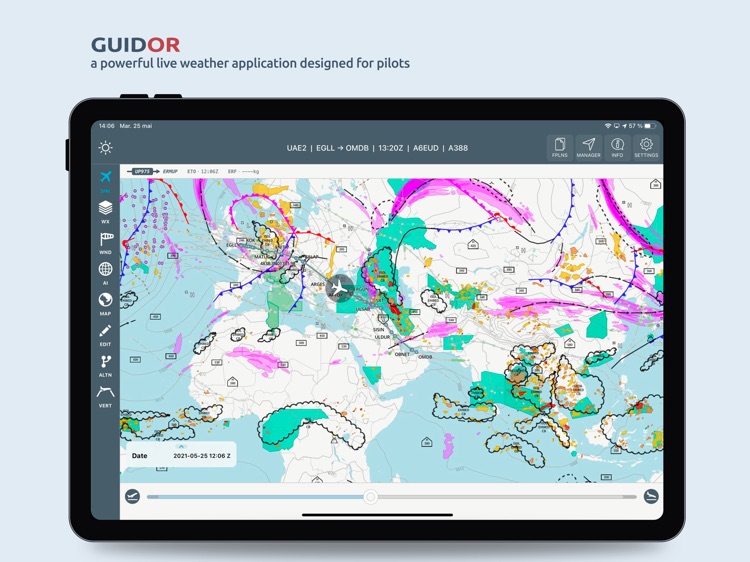
Task: Show the VERT vertical profile view
Action: 105,397
